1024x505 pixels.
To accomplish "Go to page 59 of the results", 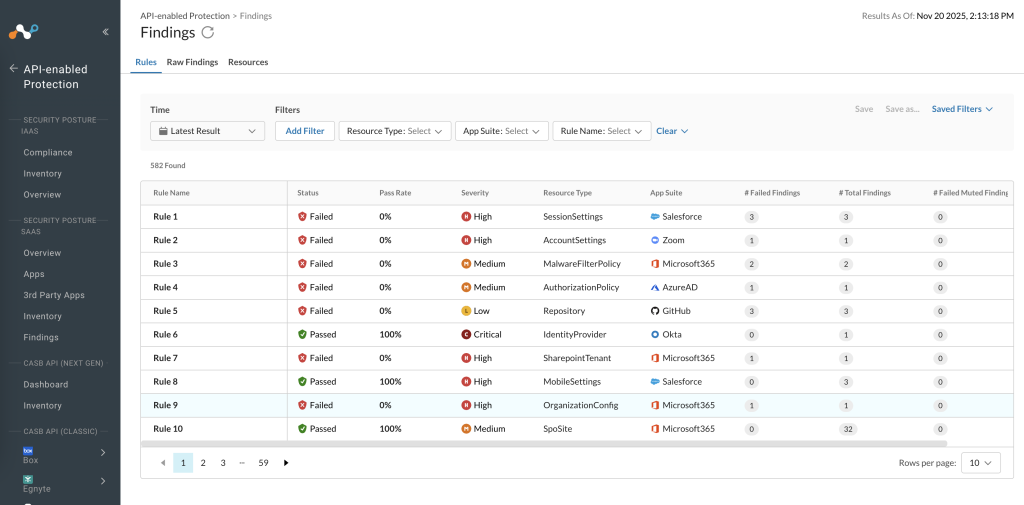I will pyautogui.click(x=263, y=463).
